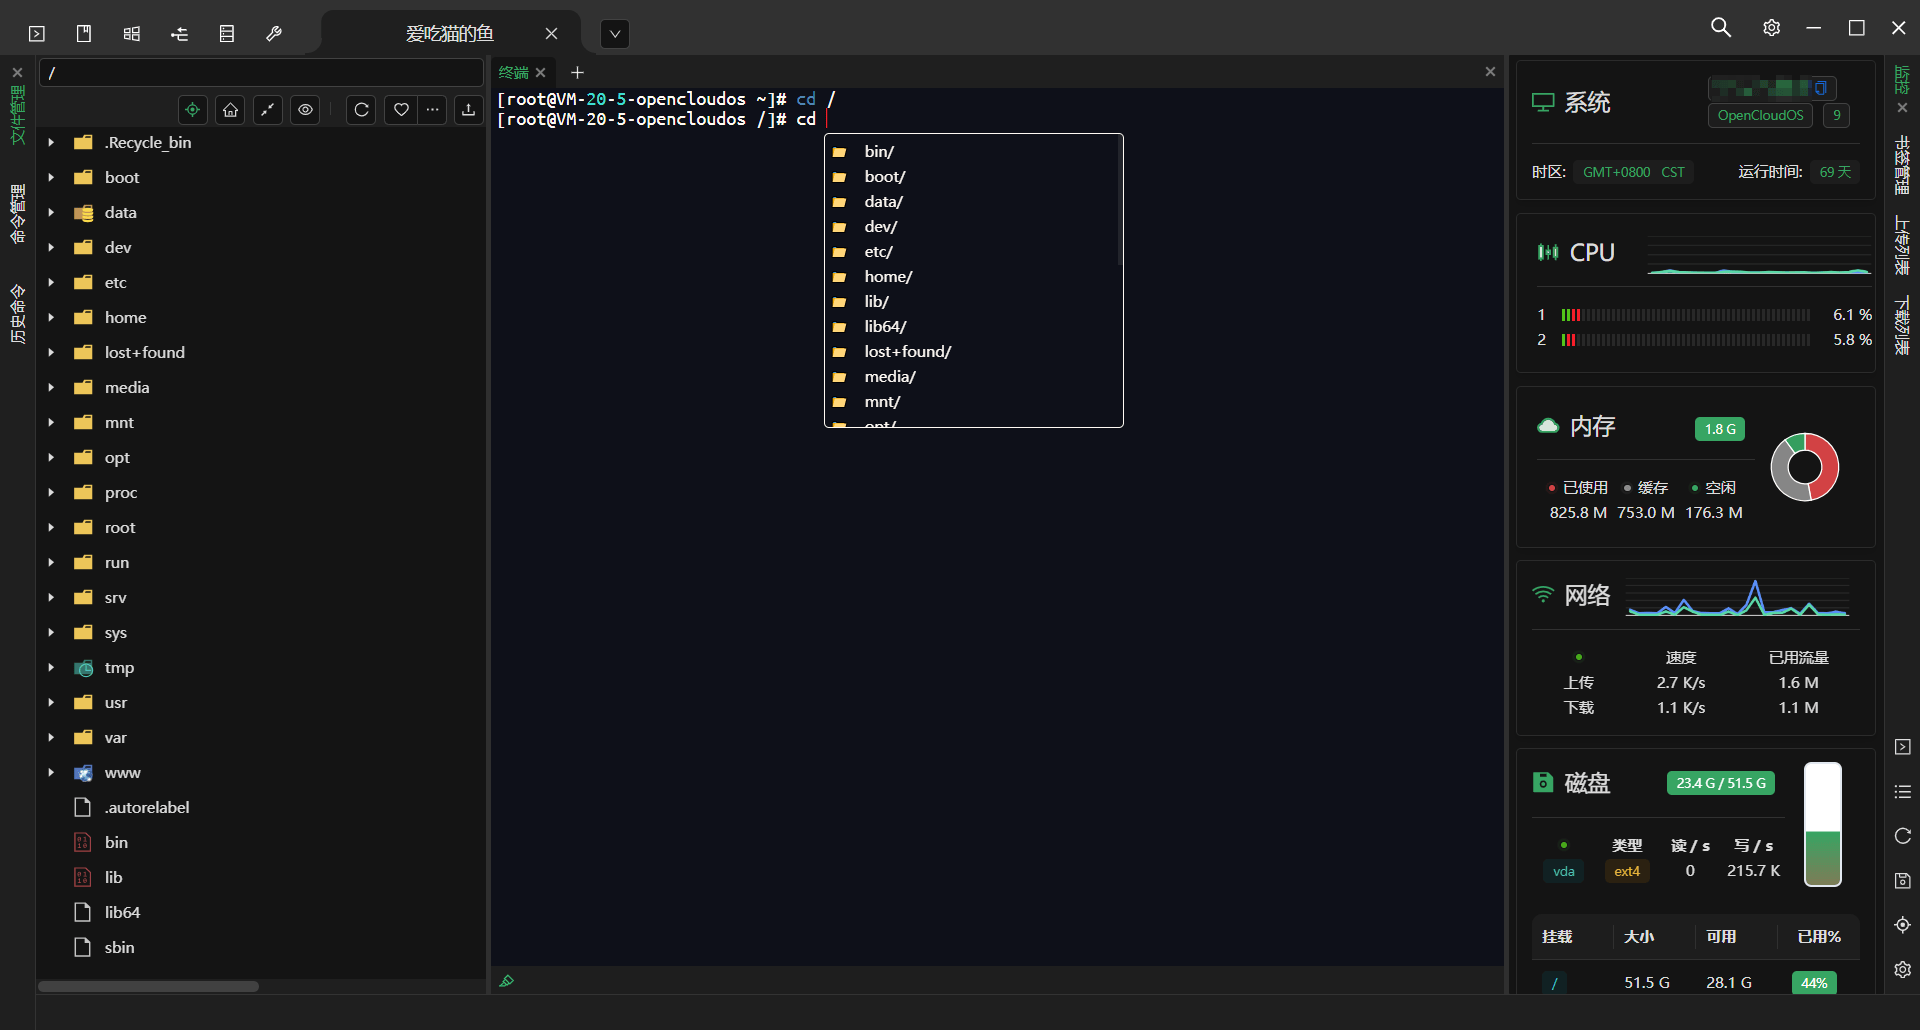Click the home directory icon in file toolbar

[x=231, y=110]
